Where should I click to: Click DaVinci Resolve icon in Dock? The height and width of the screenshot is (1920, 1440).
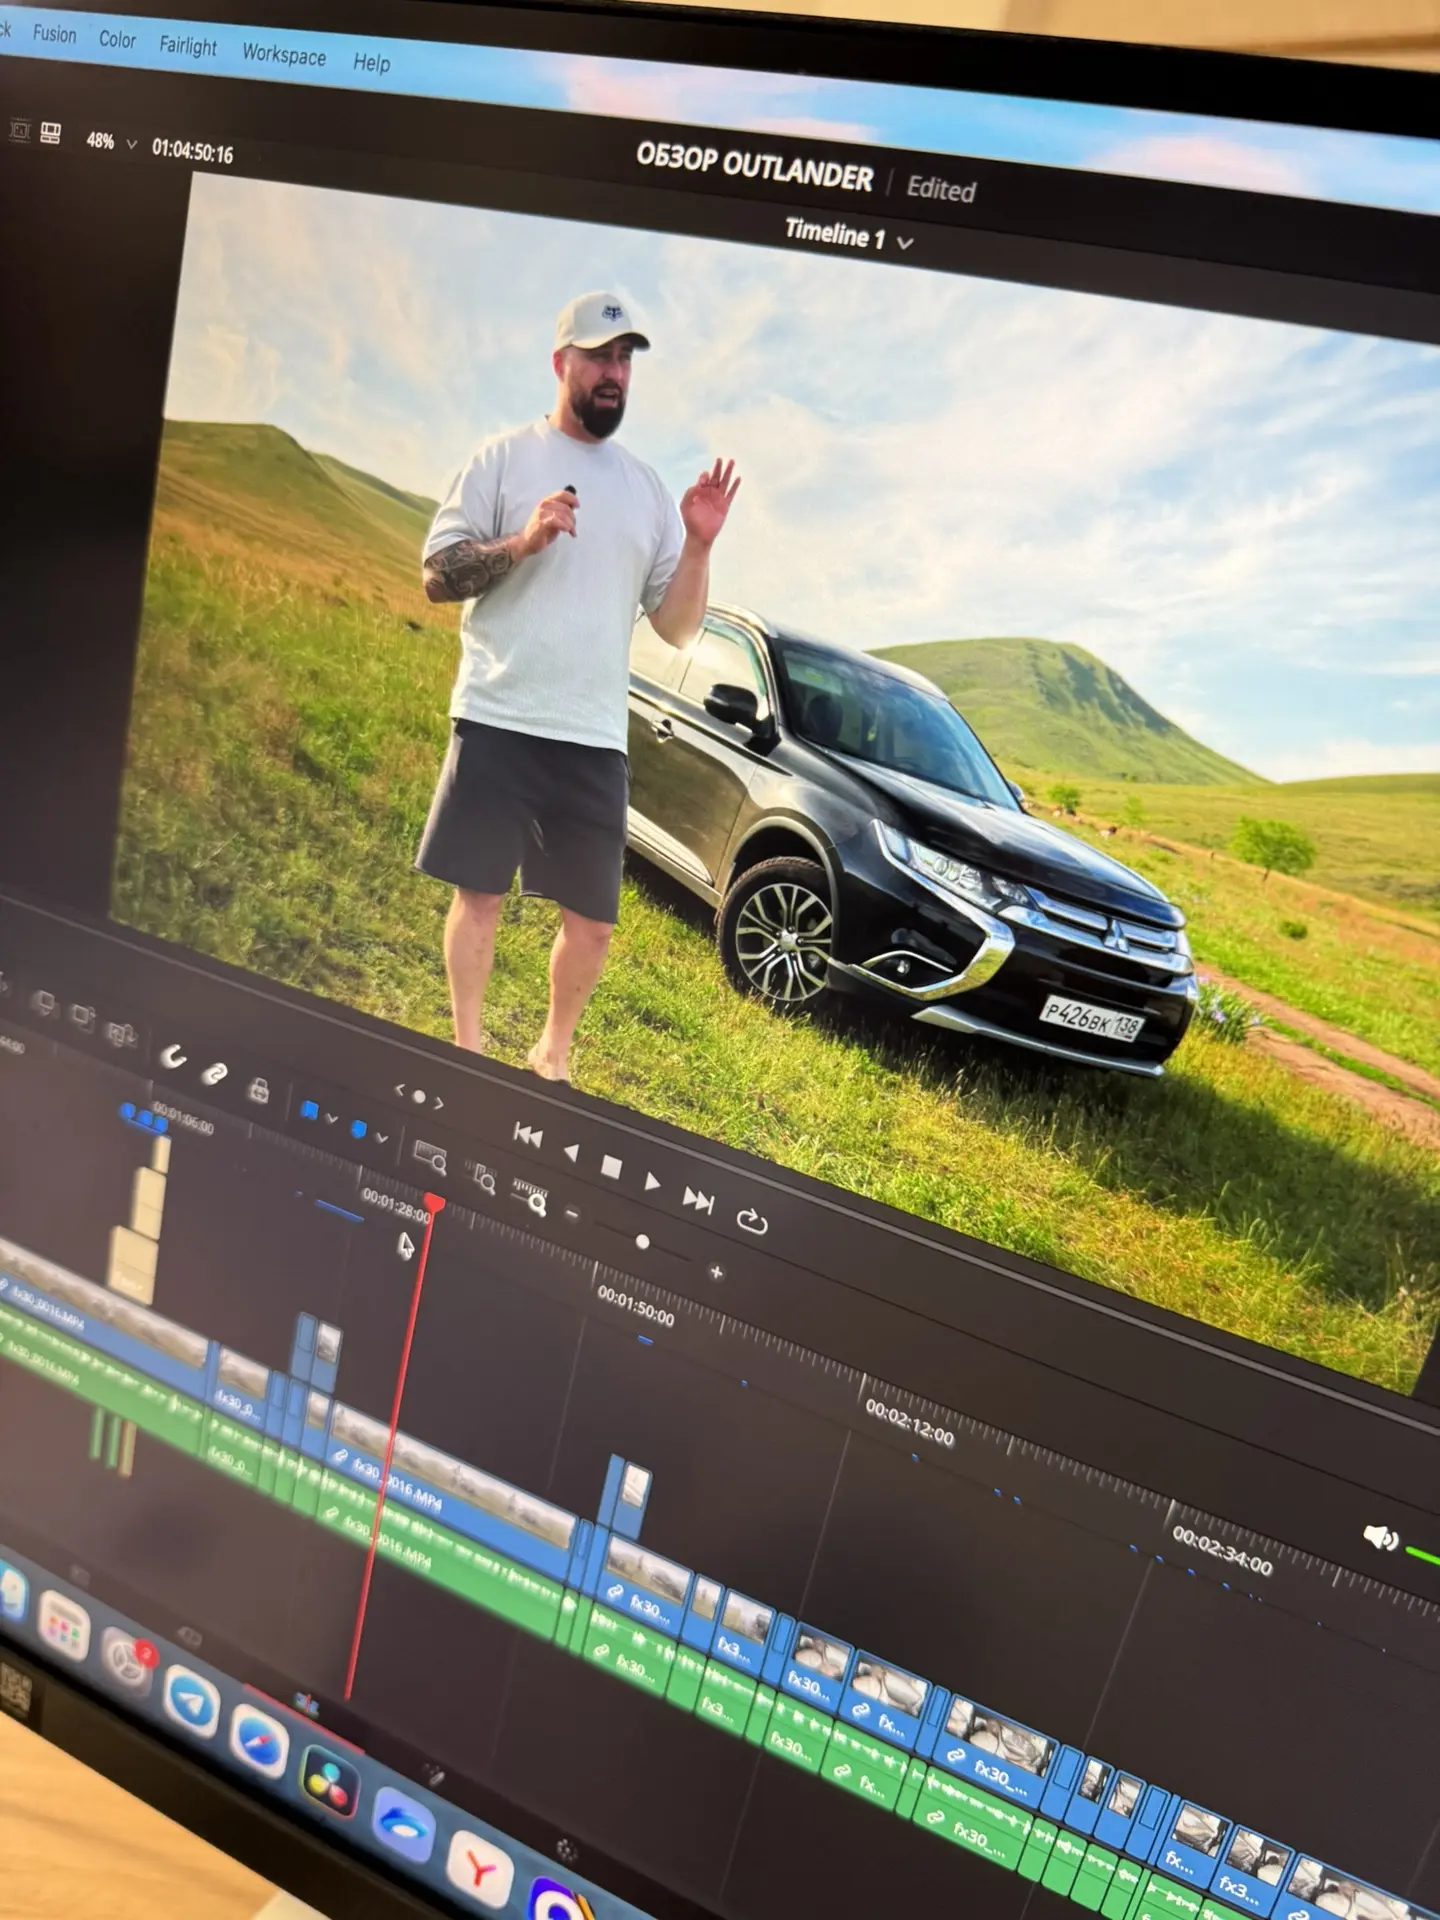329,1783
